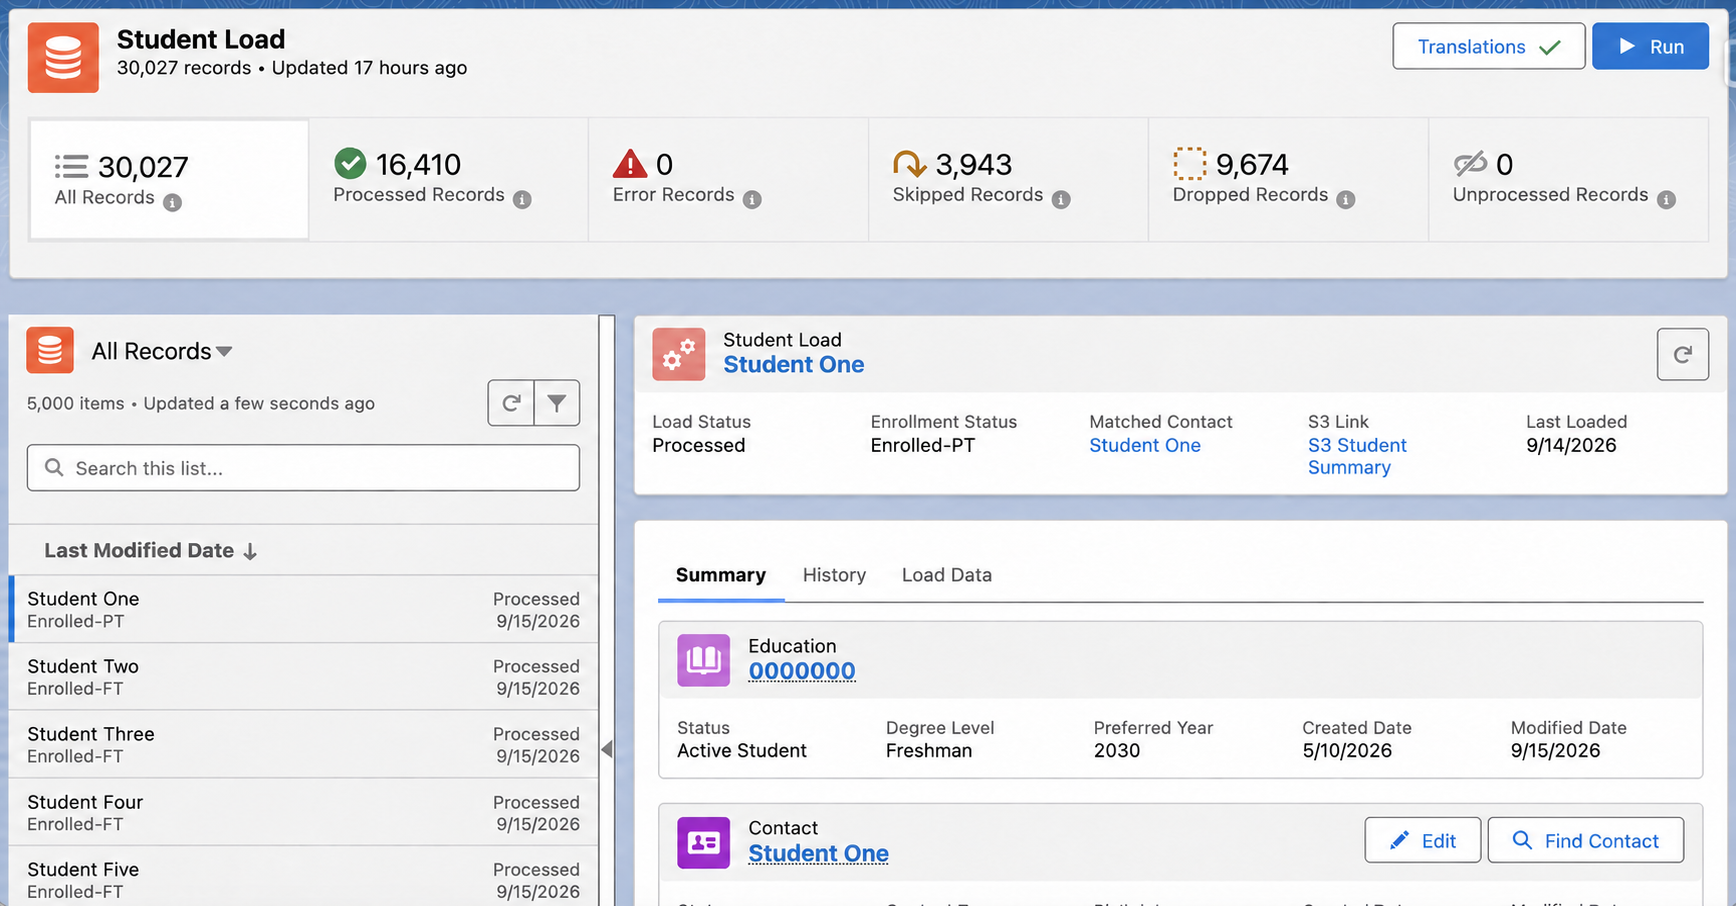
Task: Click the Dropped Records dashed square icon
Action: click(1190, 163)
